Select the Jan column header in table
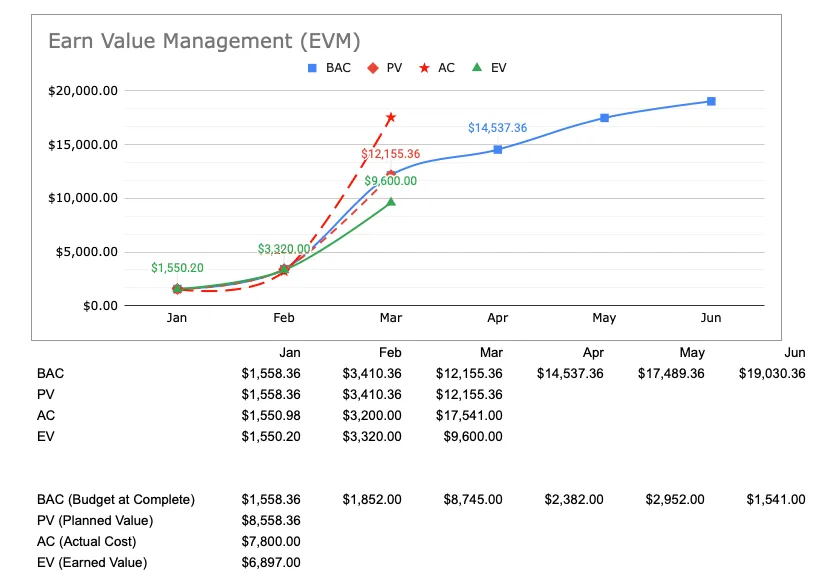828x580 pixels. (x=290, y=352)
